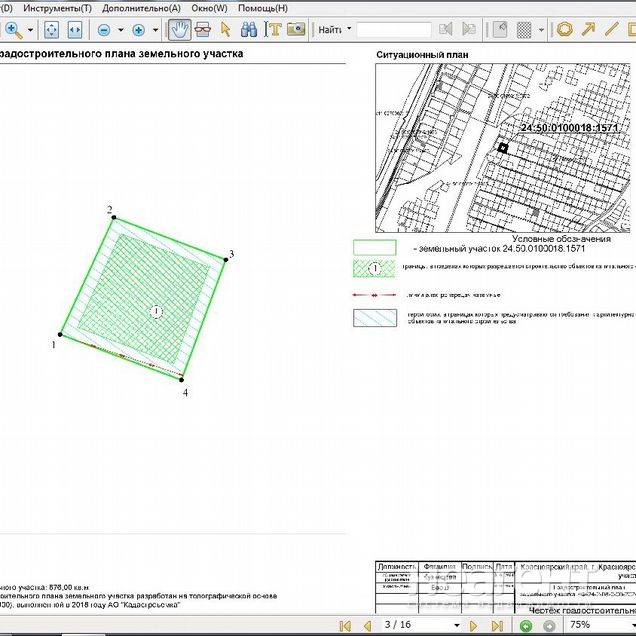
Task: Click the fit width icon
Action: pos(75,30)
